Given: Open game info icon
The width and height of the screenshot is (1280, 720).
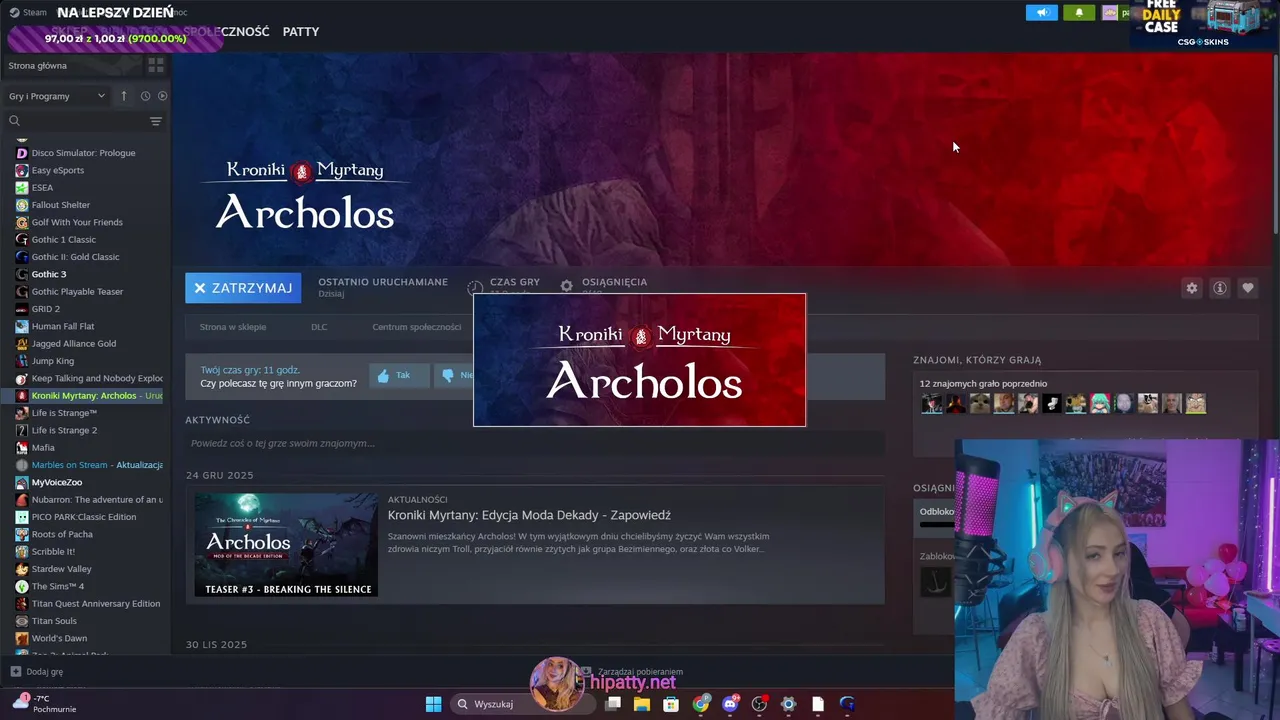Looking at the screenshot, I should click(x=1220, y=288).
